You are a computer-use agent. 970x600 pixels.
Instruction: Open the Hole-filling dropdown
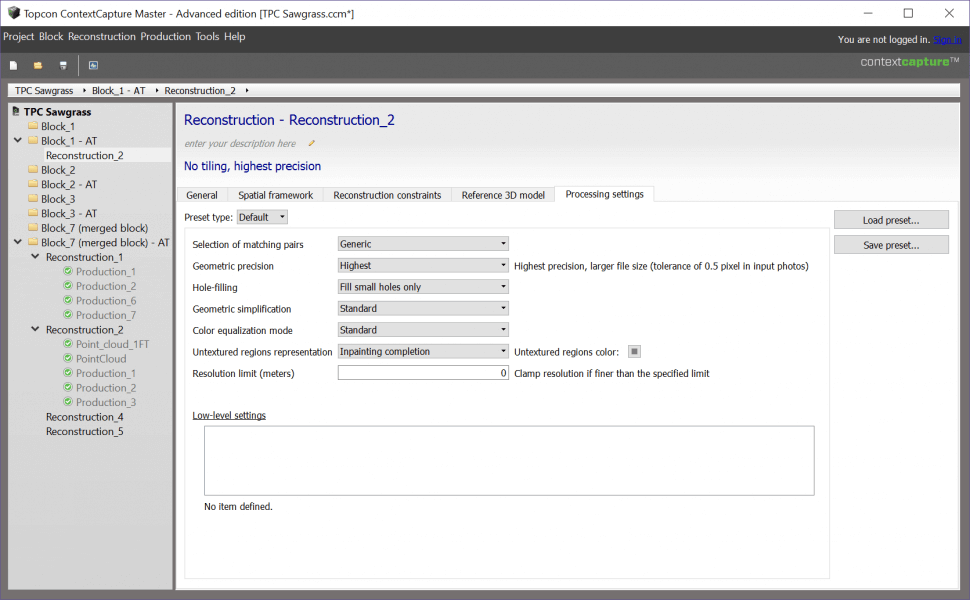click(423, 287)
